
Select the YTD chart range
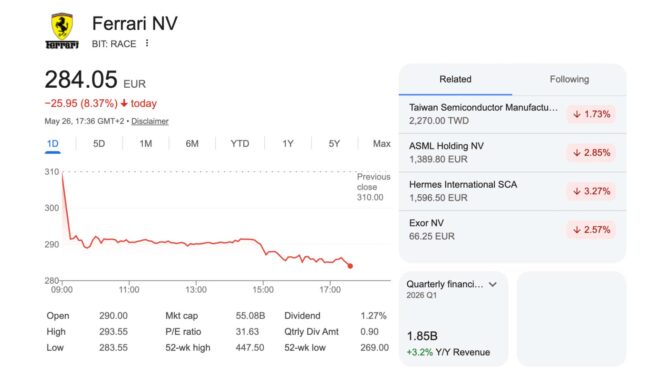click(240, 144)
